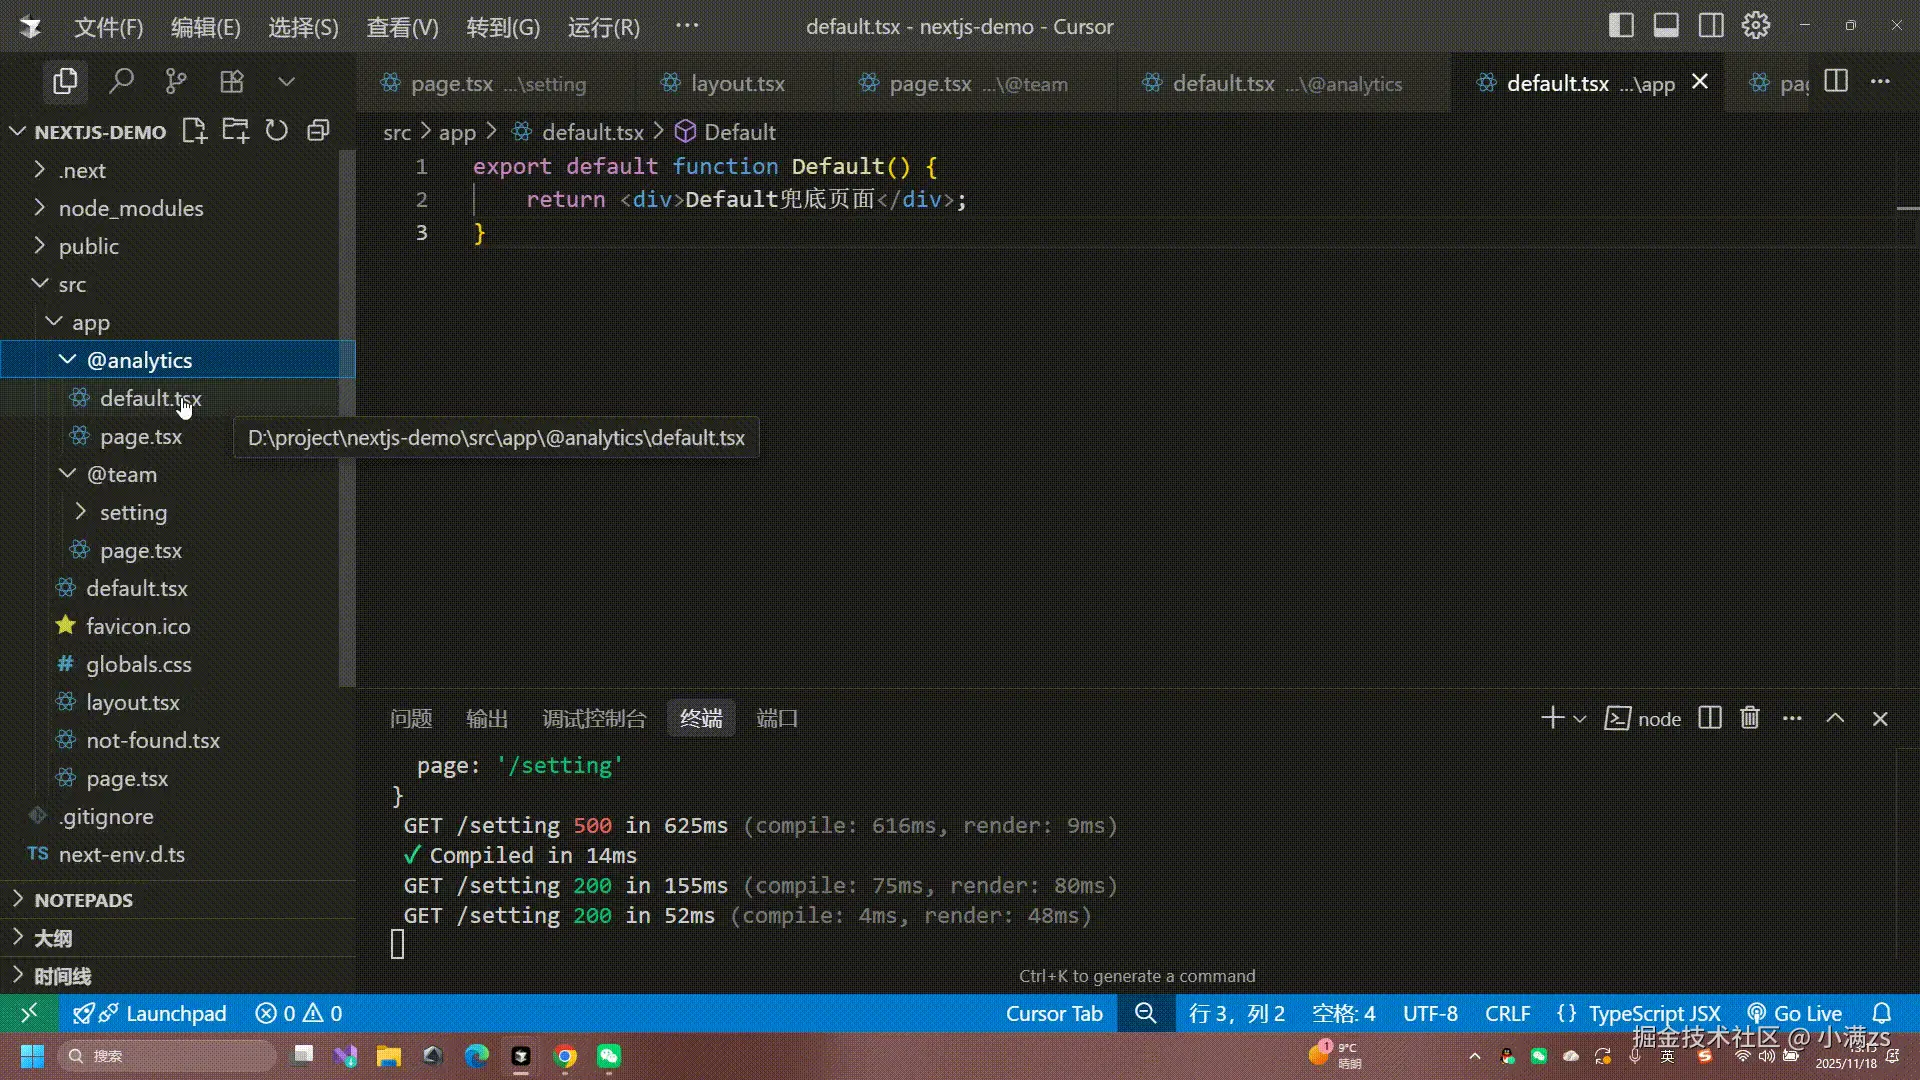Viewport: 1920px width, 1080px height.
Task: Refresh the explorer file tree
Action: [277, 131]
